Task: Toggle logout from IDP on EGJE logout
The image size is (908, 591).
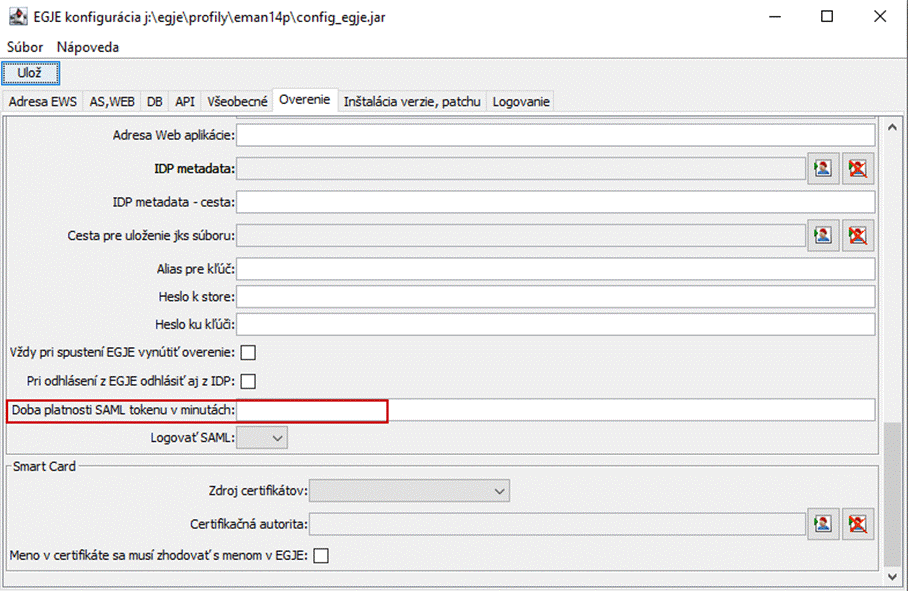Action: (x=248, y=381)
